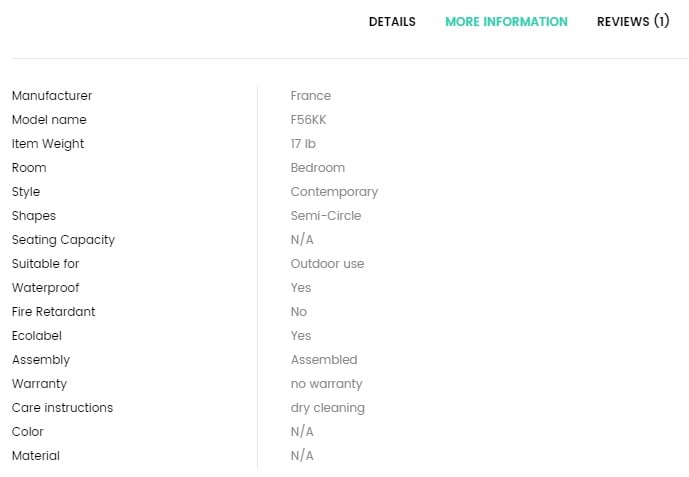Image resolution: width=689 pixels, height=477 pixels.
Task: Open the Reviews (1) tab
Action: click(x=633, y=21)
